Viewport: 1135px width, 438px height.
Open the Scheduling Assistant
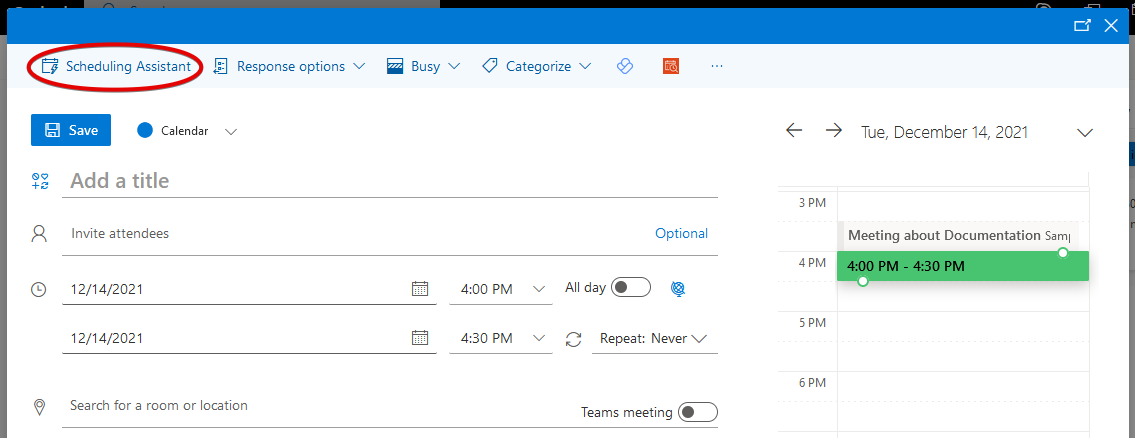(116, 66)
